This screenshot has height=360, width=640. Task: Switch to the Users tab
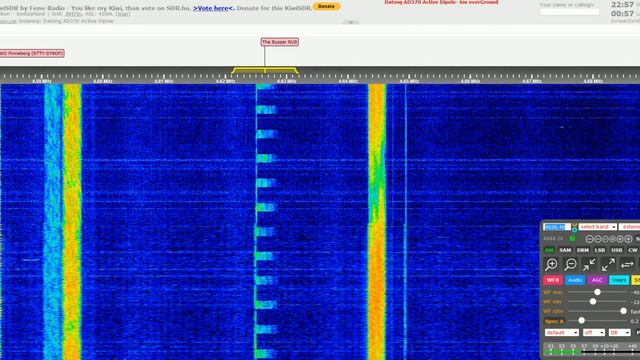pos(619,280)
